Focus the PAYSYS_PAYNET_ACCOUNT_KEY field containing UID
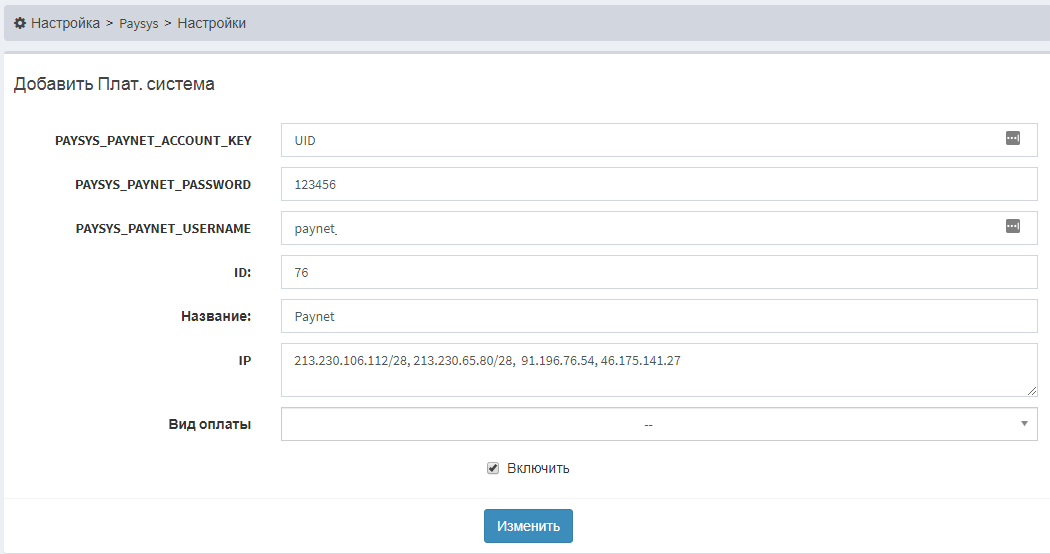Screen dimensions: 1050x554 pyautogui.click(x=640, y=141)
